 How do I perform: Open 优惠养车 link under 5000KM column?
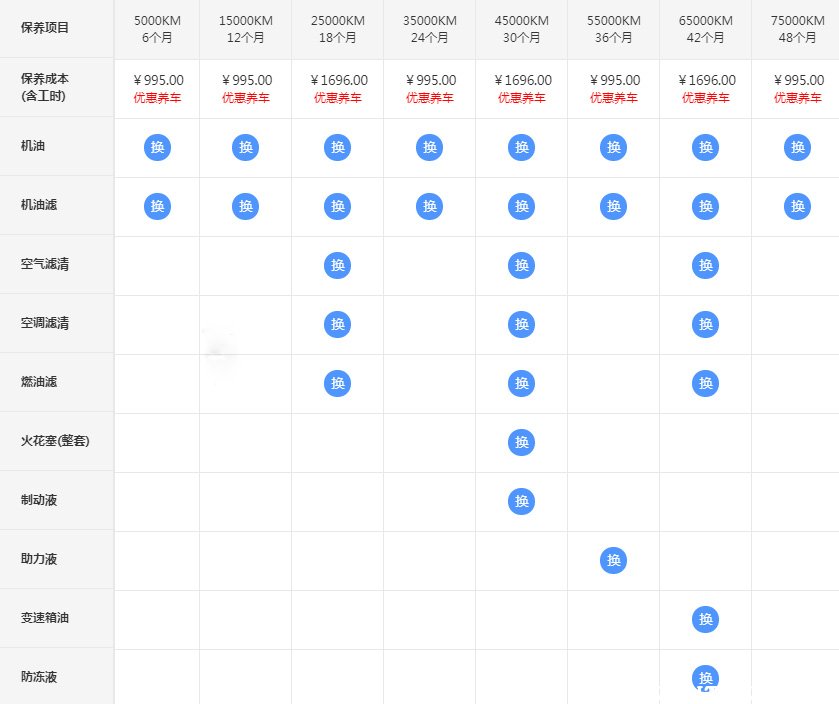[157, 98]
